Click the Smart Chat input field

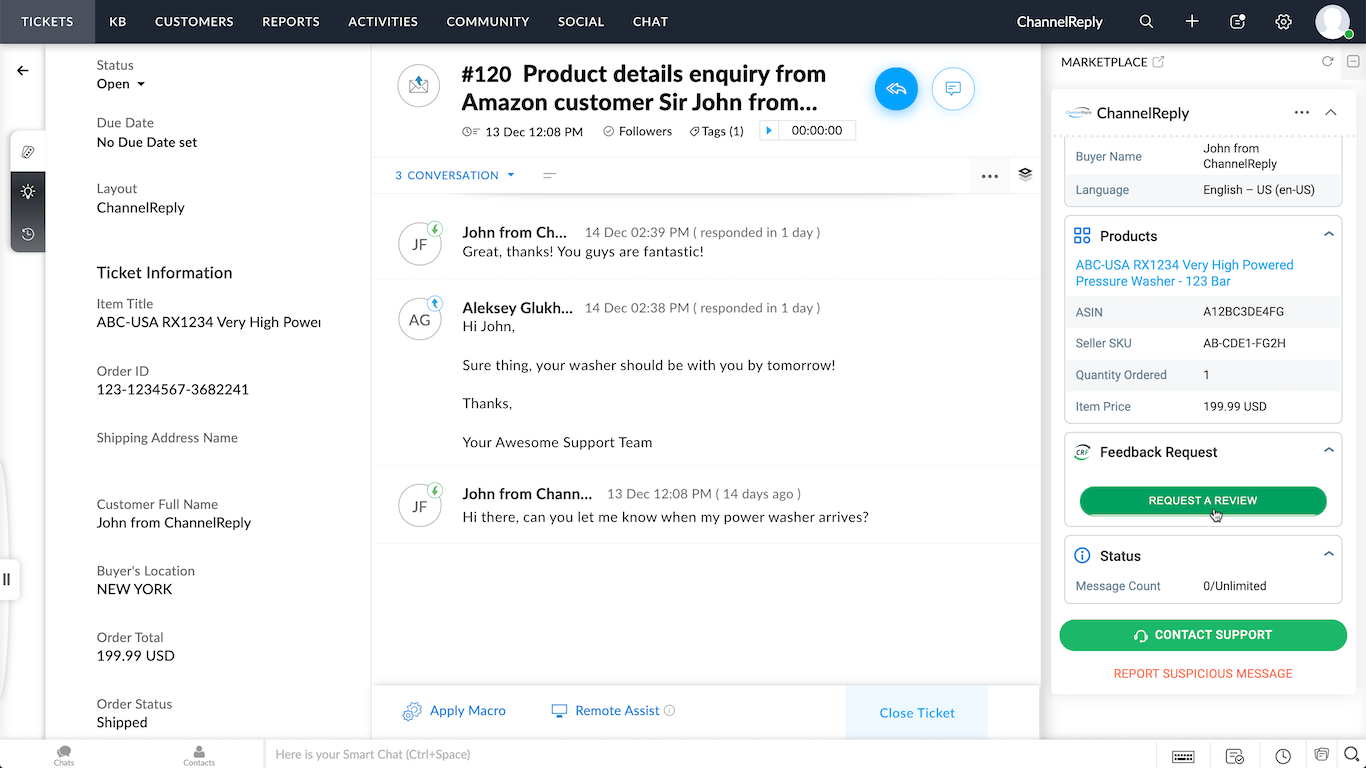coord(710,754)
